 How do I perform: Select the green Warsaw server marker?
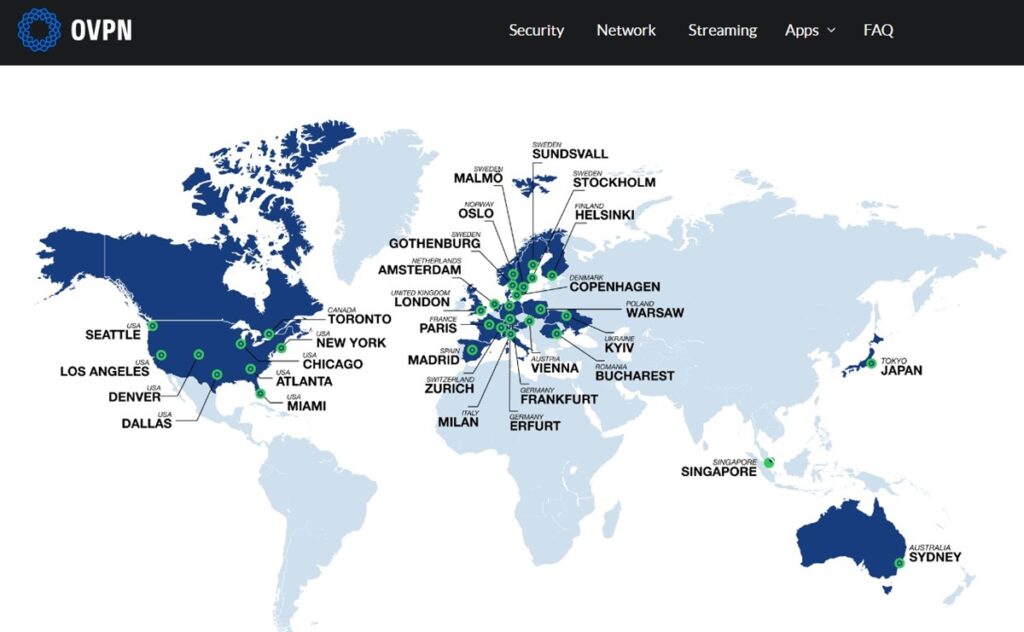click(x=540, y=309)
